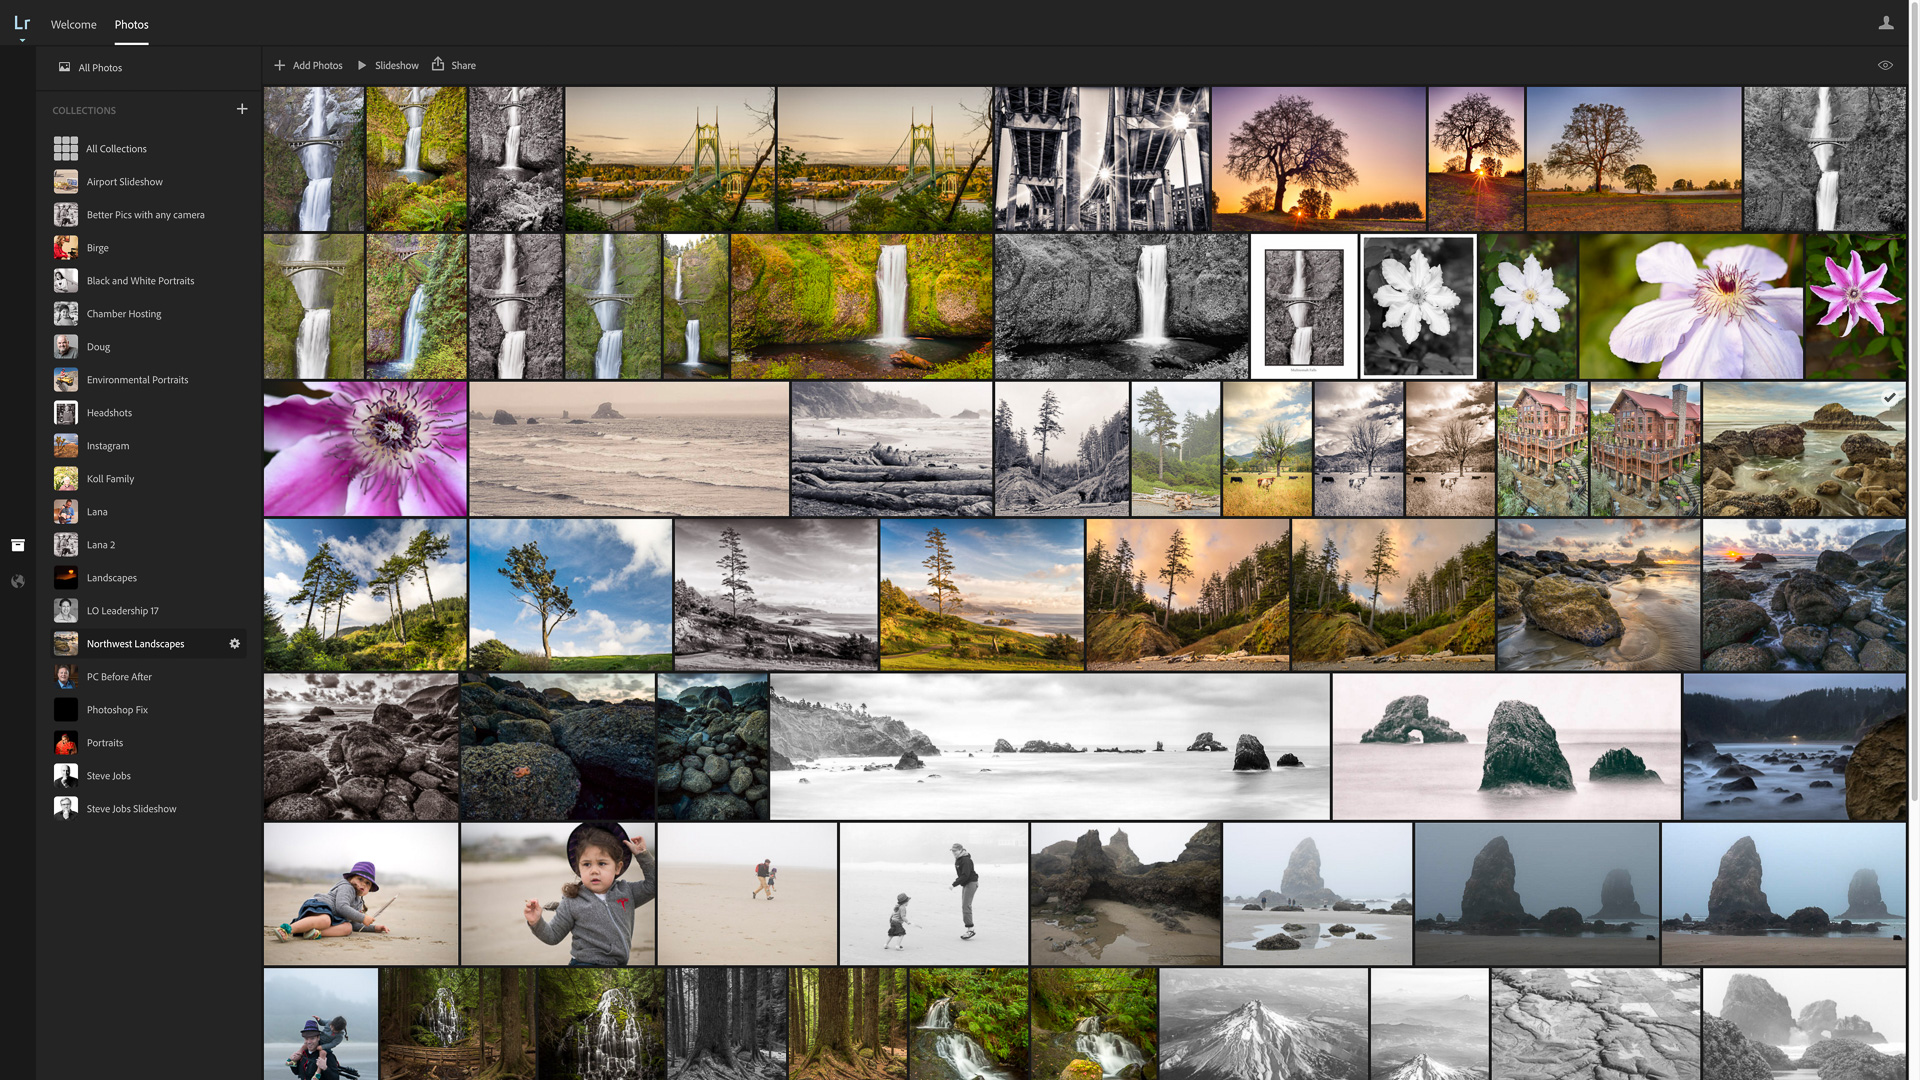Deselect the checked photo in row three
Image resolution: width=1920 pixels, height=1080 pixels.
pos(1890,397)
